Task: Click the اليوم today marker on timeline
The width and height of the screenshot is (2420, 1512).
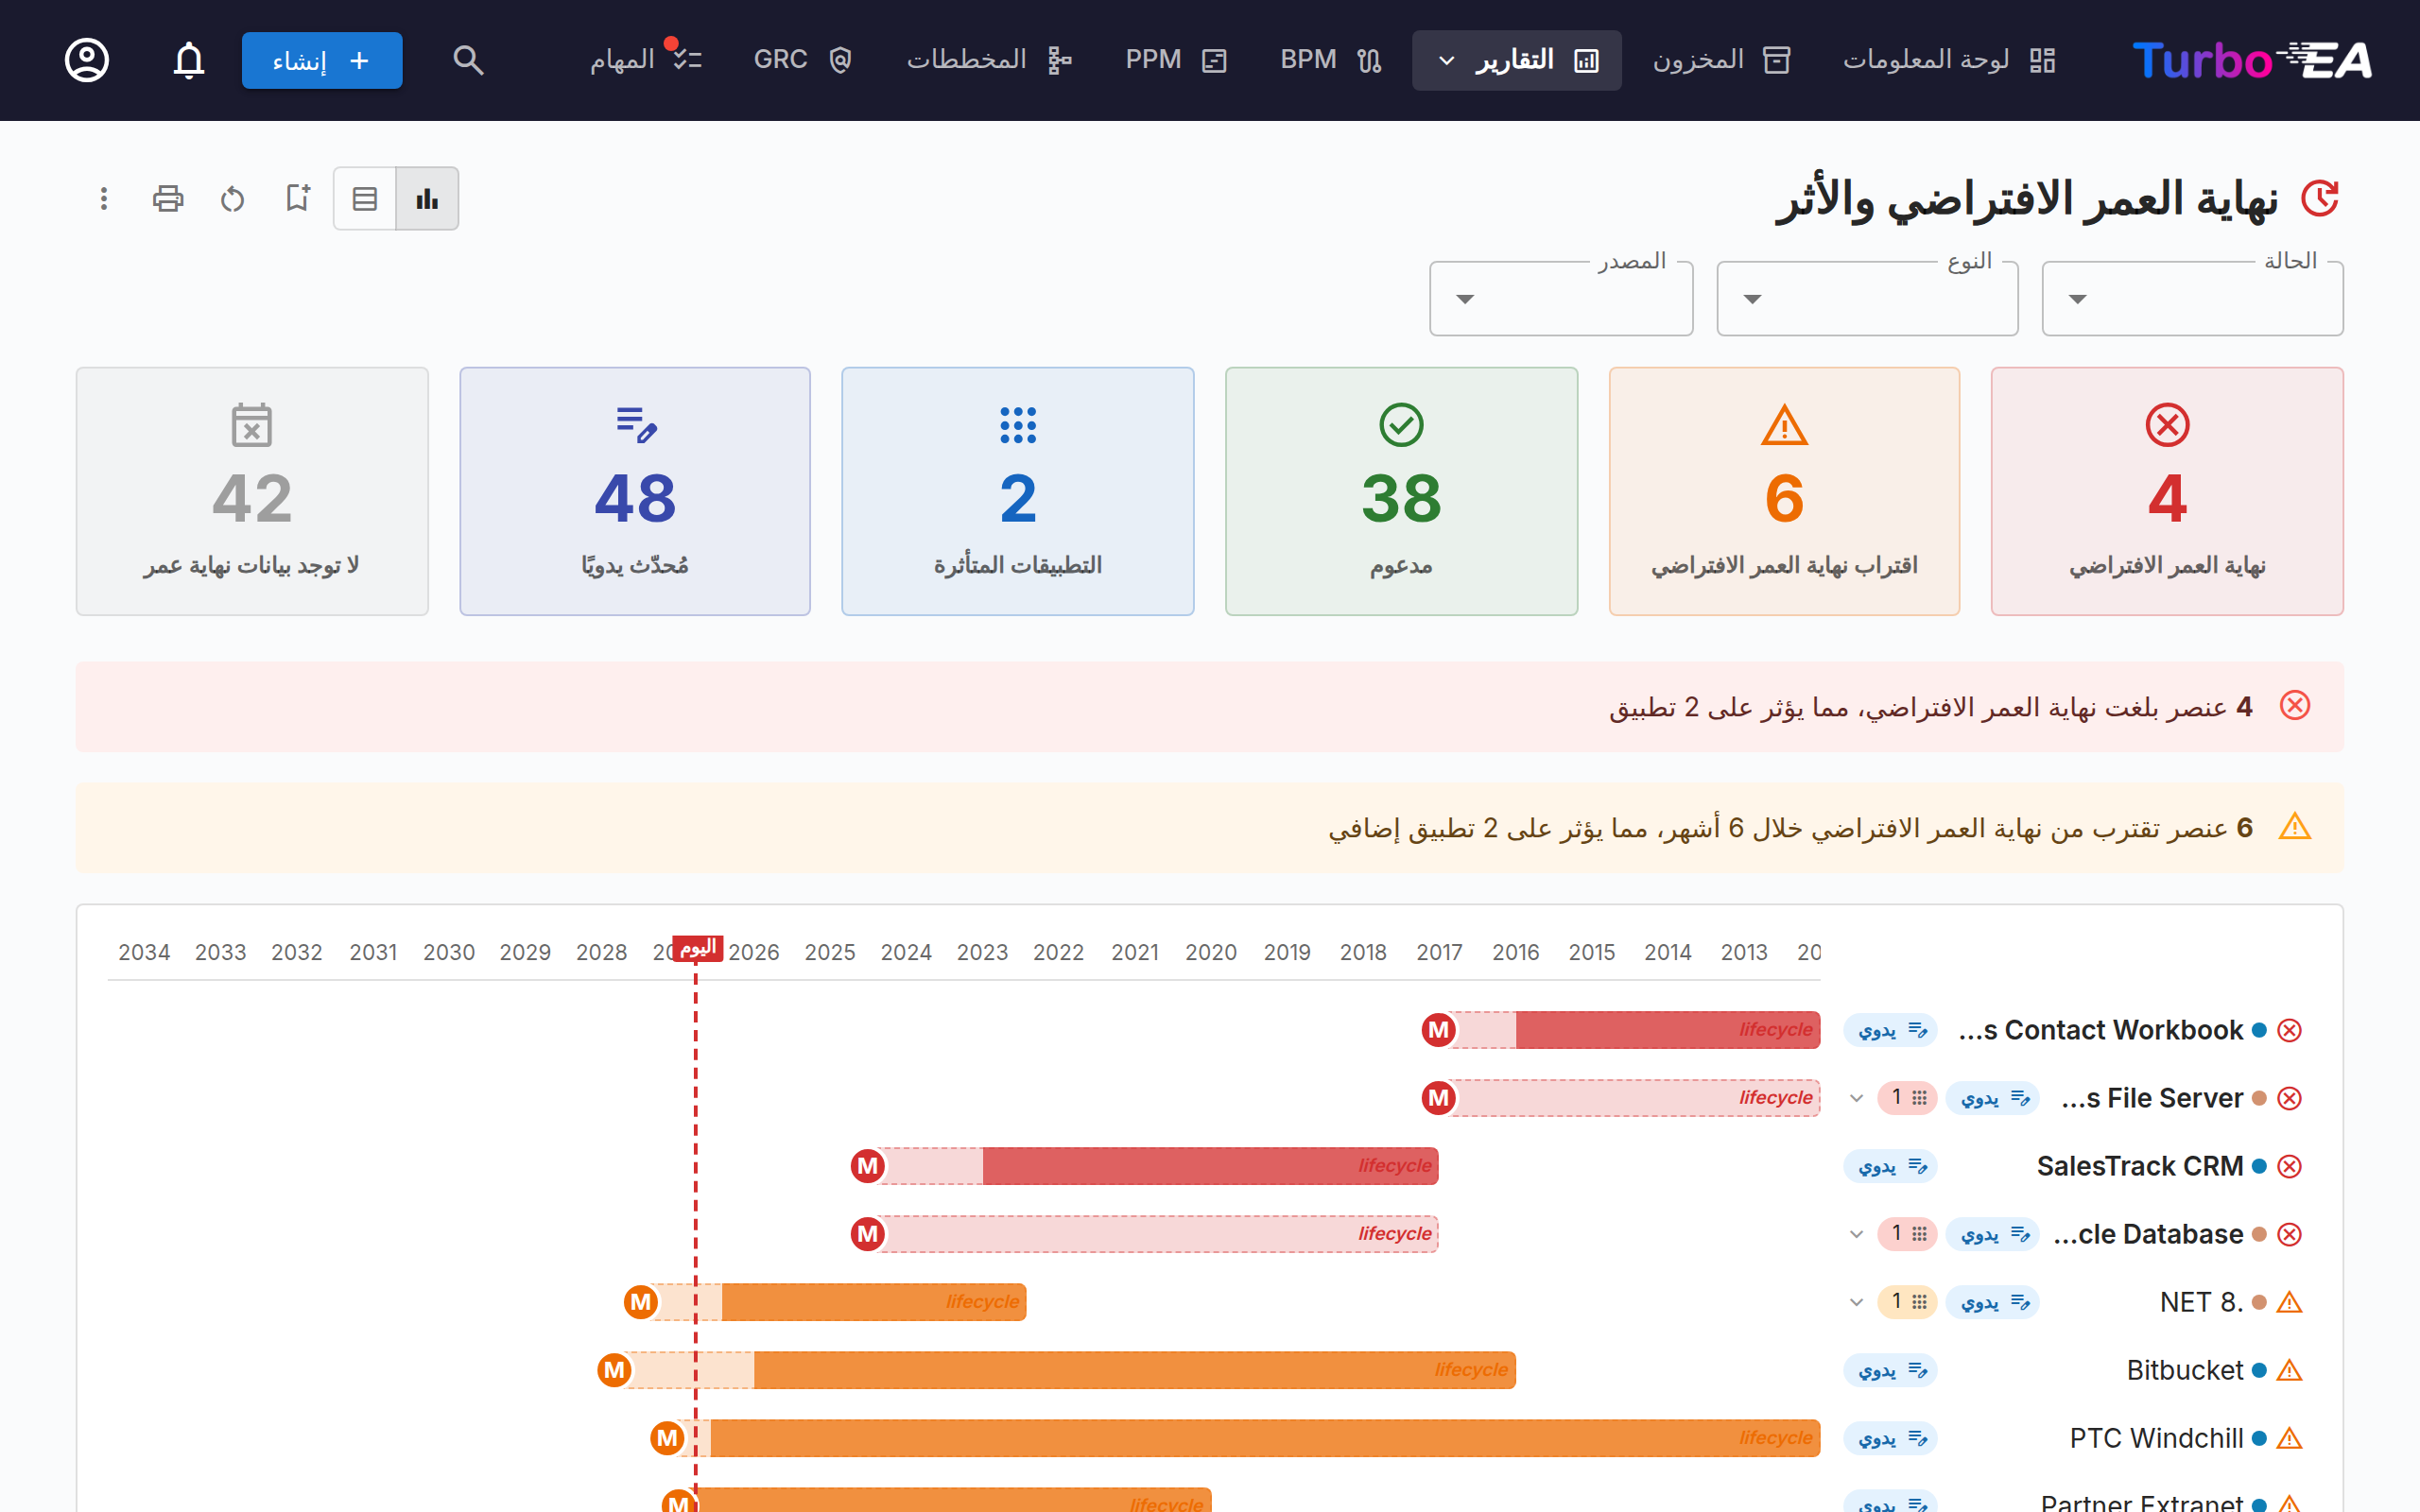Action: tap(697, 948)
